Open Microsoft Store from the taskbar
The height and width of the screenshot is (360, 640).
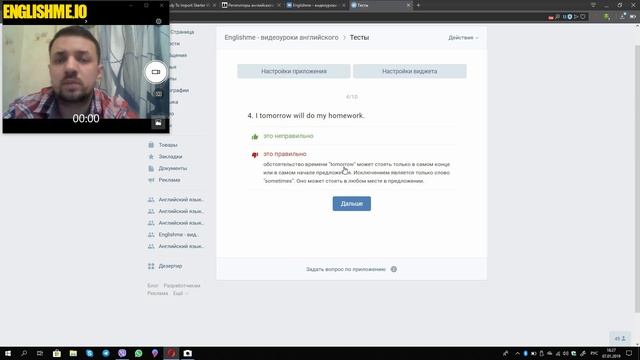tap(57, 353)
